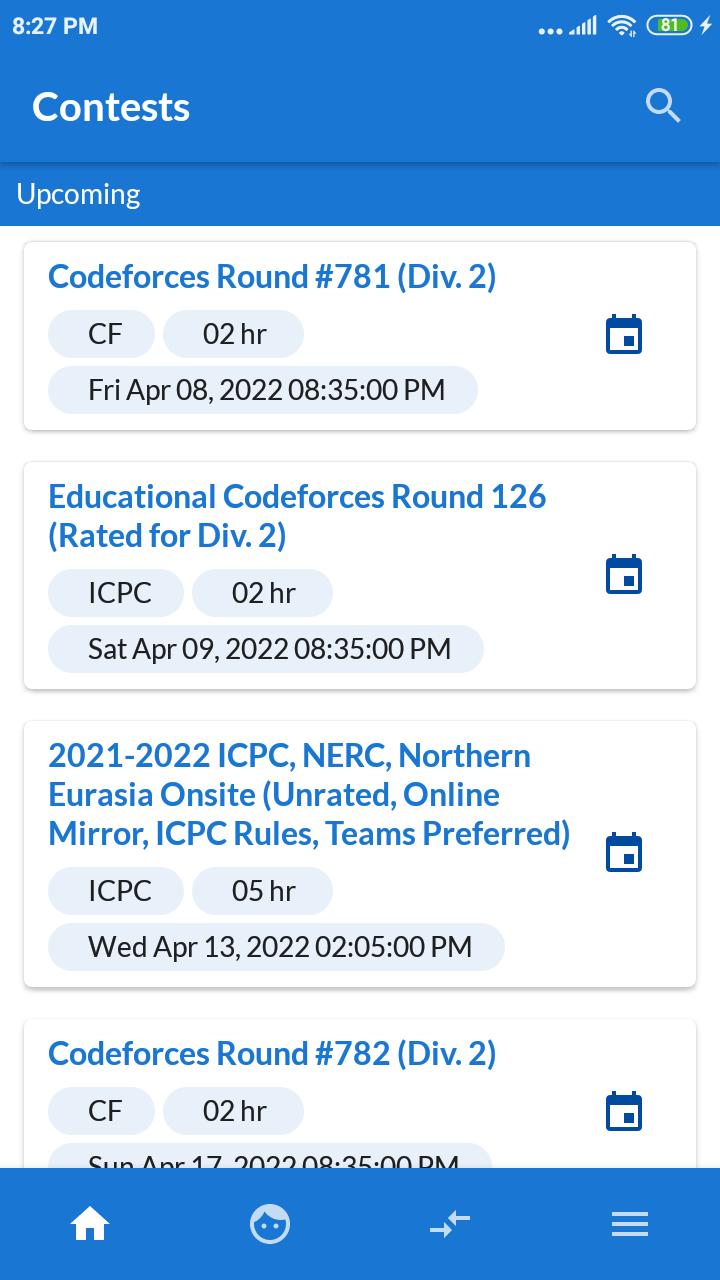Open Educational Codeforces Round 126 title
Screen dimensions: 720x1280
[x=297, y=516]
